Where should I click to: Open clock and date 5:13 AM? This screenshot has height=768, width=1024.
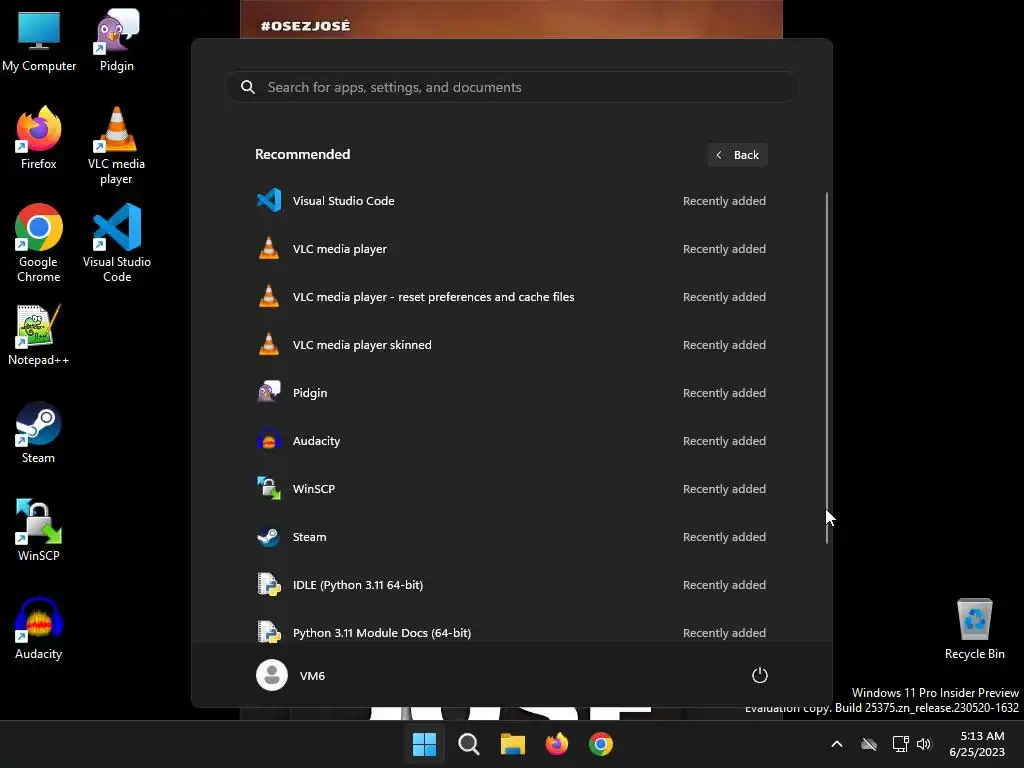[977, 744]
